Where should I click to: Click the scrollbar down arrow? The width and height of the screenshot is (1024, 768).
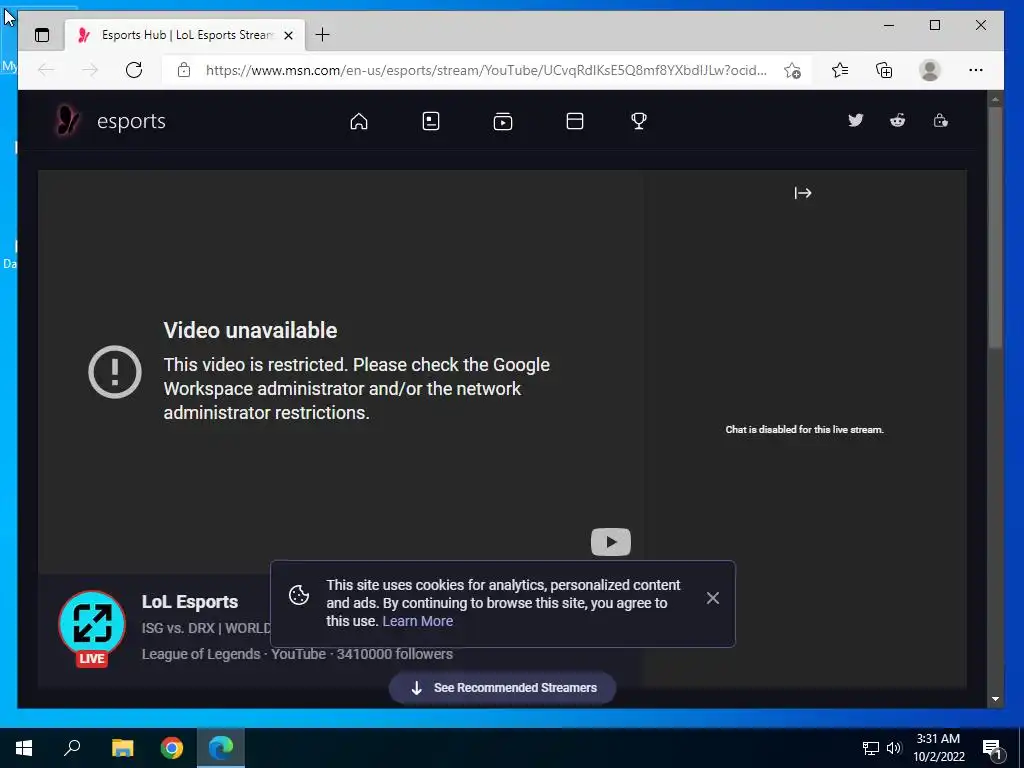(995, 699)
